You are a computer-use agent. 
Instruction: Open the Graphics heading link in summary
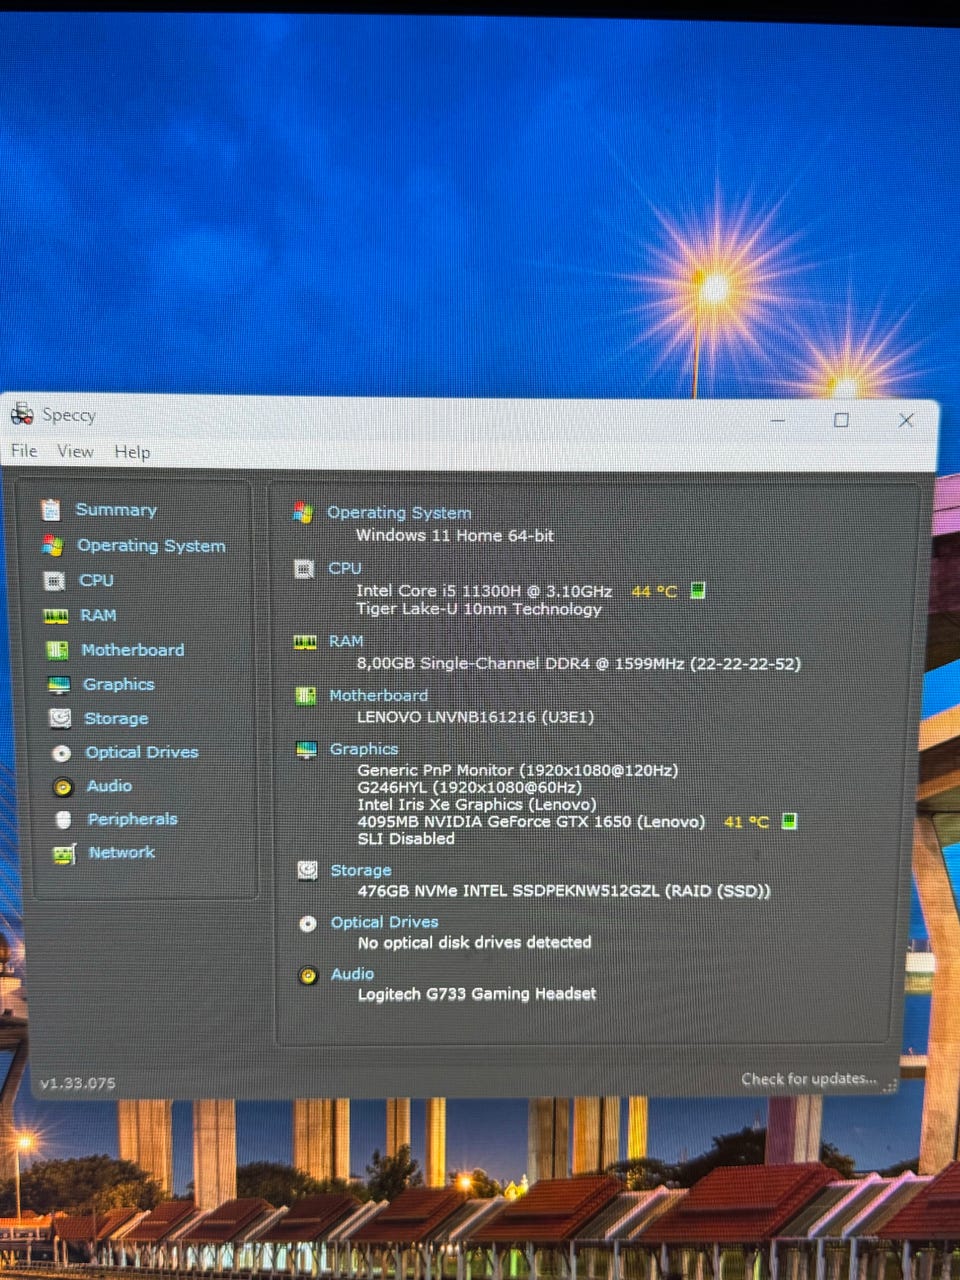(364, 749)
